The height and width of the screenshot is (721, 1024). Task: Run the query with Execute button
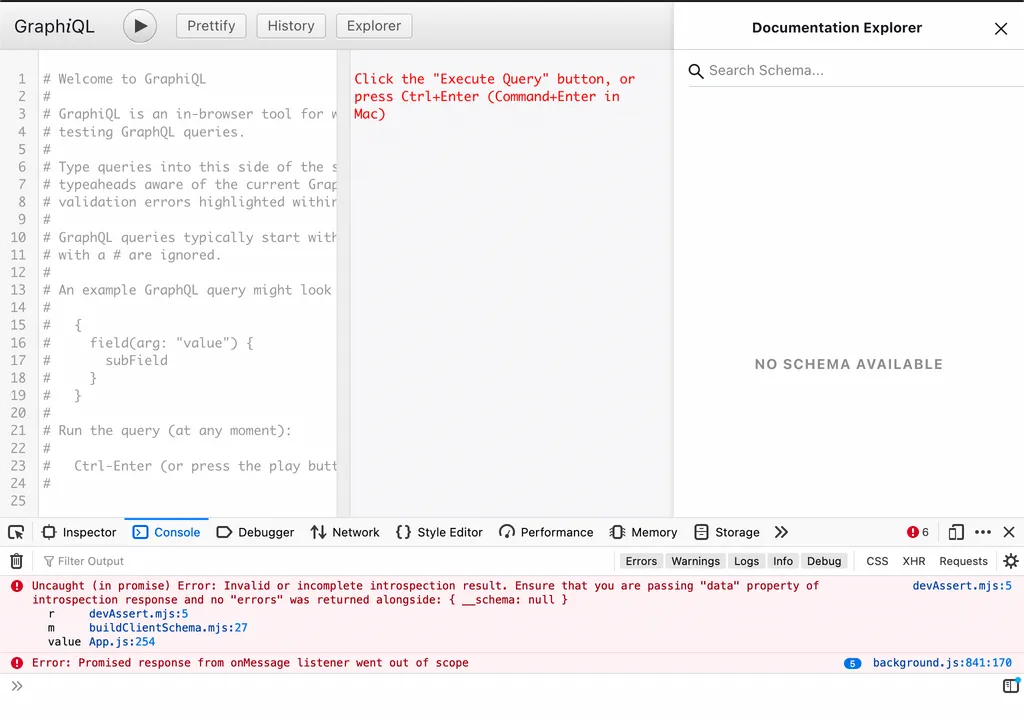pos(140,26)
